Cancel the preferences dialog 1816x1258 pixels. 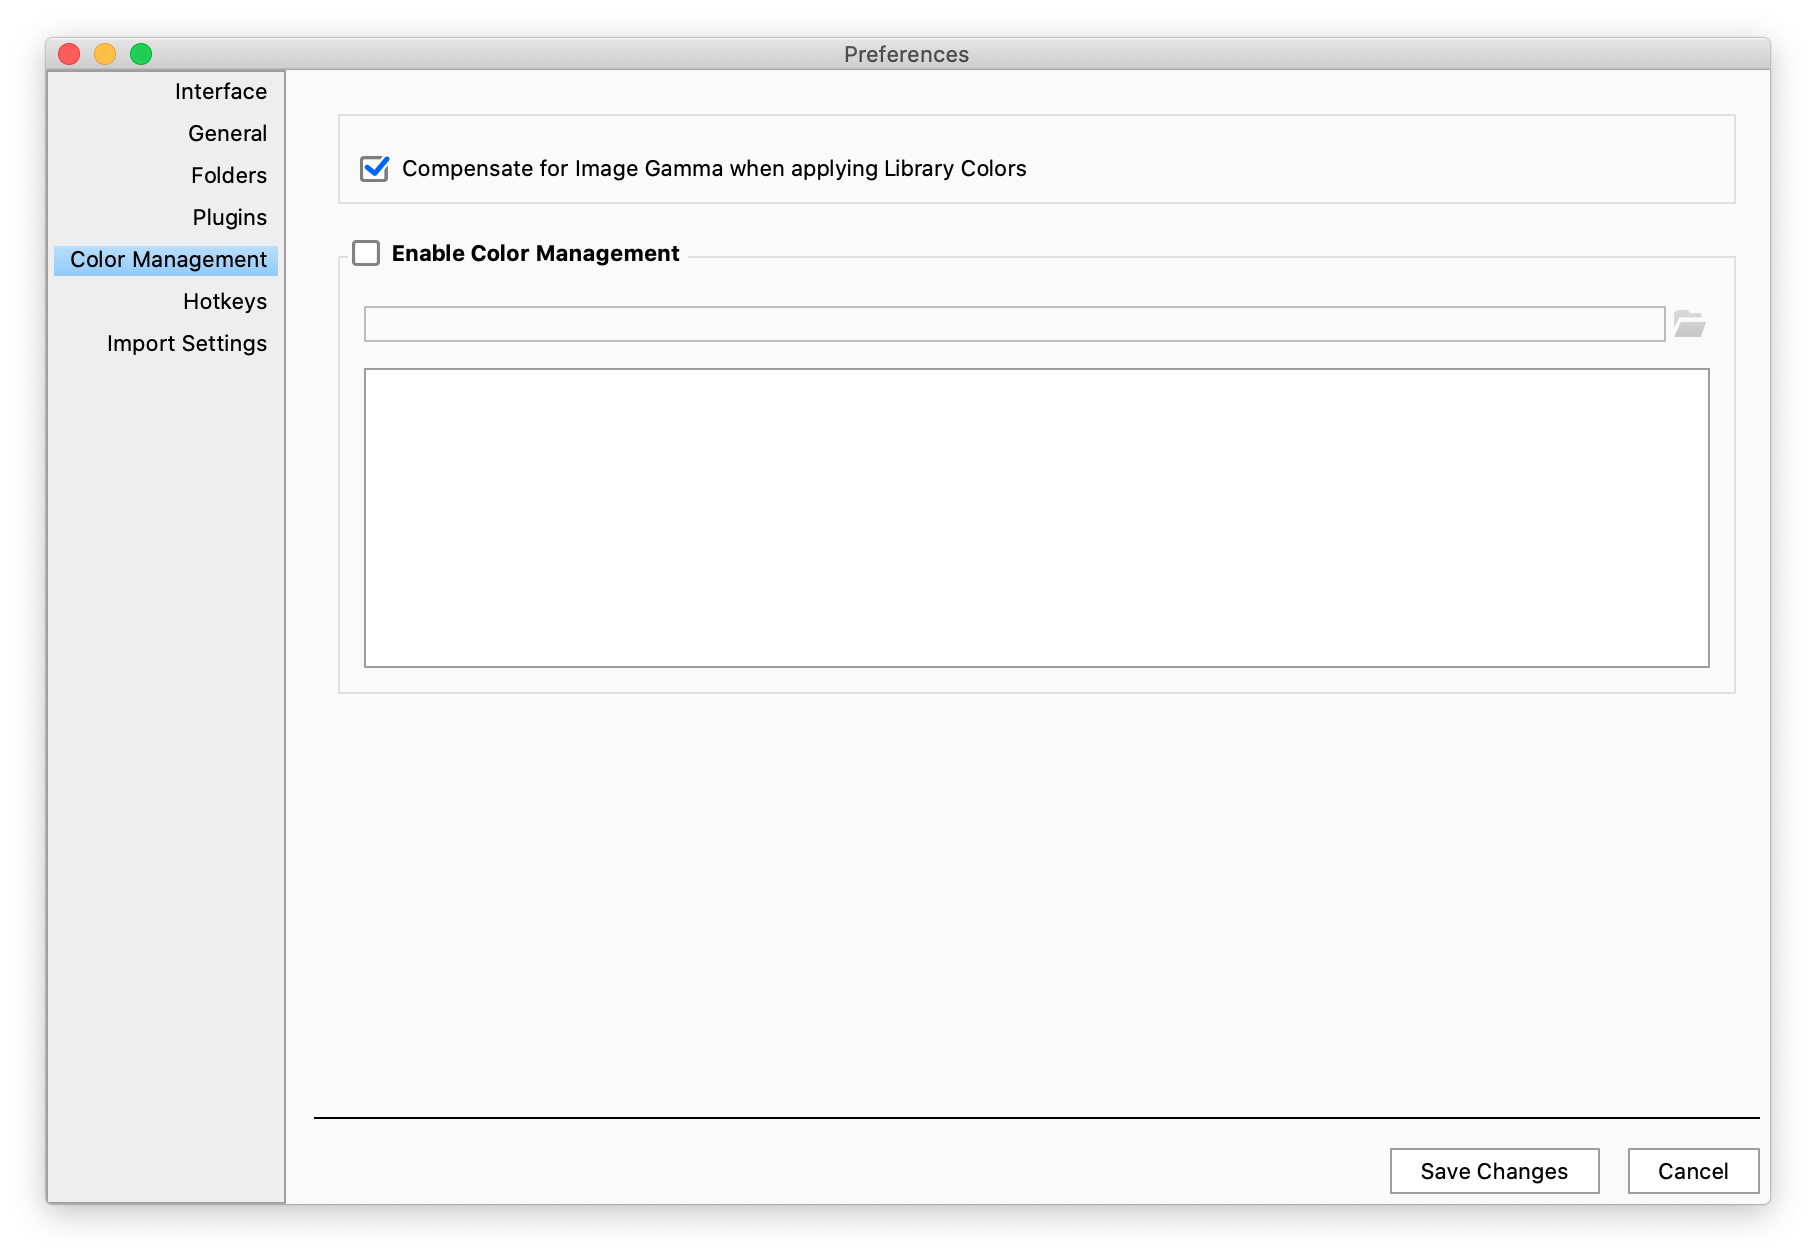tap(1692, 1171)
